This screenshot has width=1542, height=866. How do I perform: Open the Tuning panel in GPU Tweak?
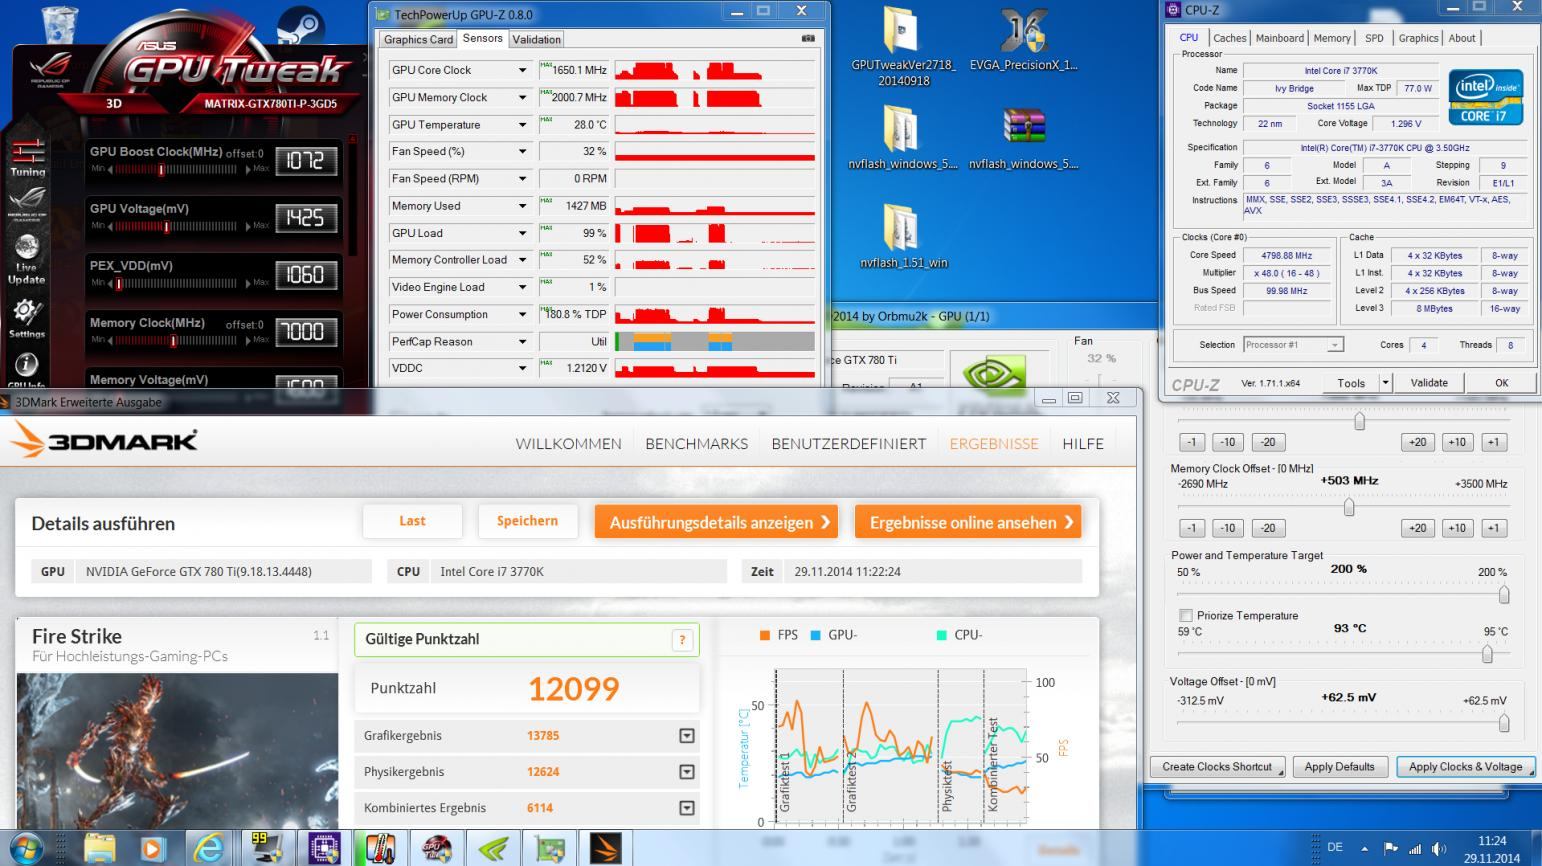tap(27, 157)
